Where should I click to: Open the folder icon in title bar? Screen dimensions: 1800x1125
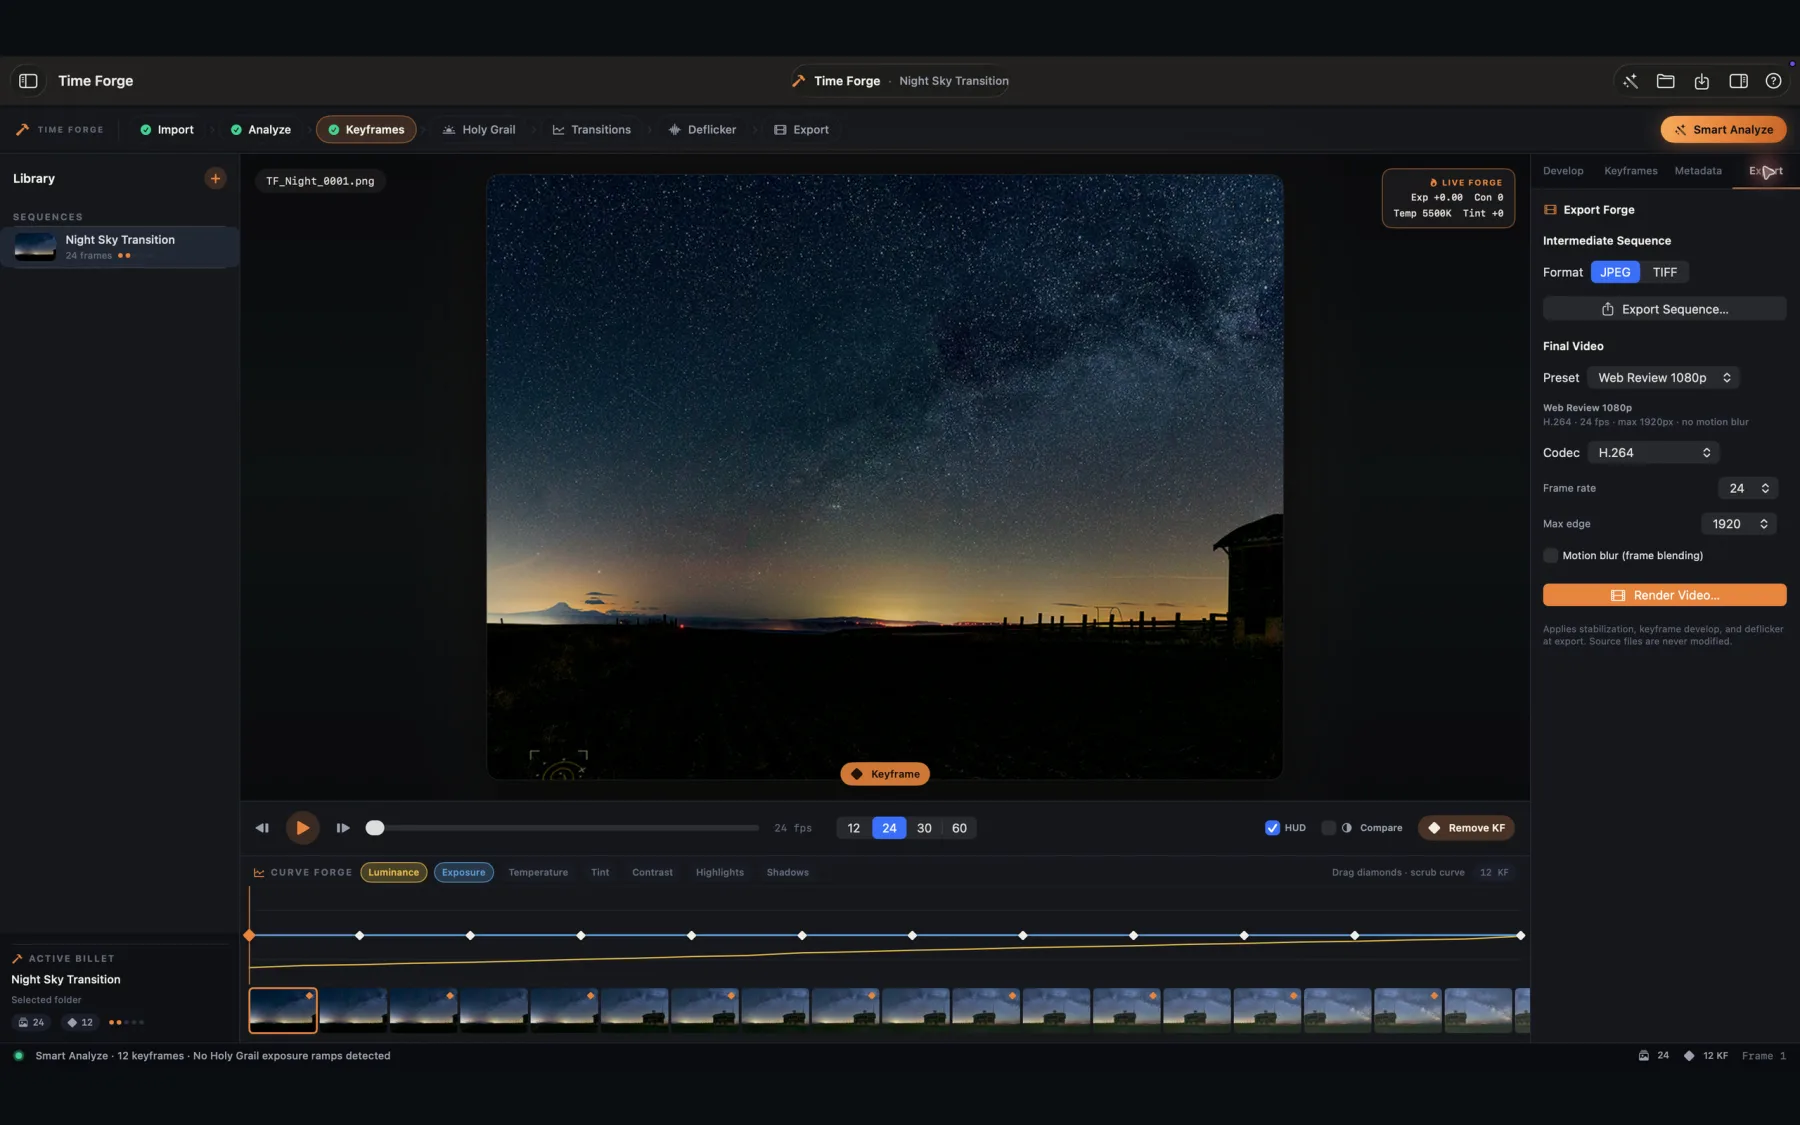point(1666,81)
